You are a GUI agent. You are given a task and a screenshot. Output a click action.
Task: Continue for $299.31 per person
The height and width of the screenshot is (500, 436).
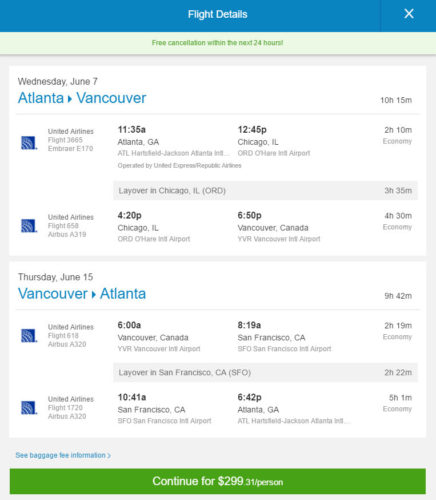tap(218, 481)
